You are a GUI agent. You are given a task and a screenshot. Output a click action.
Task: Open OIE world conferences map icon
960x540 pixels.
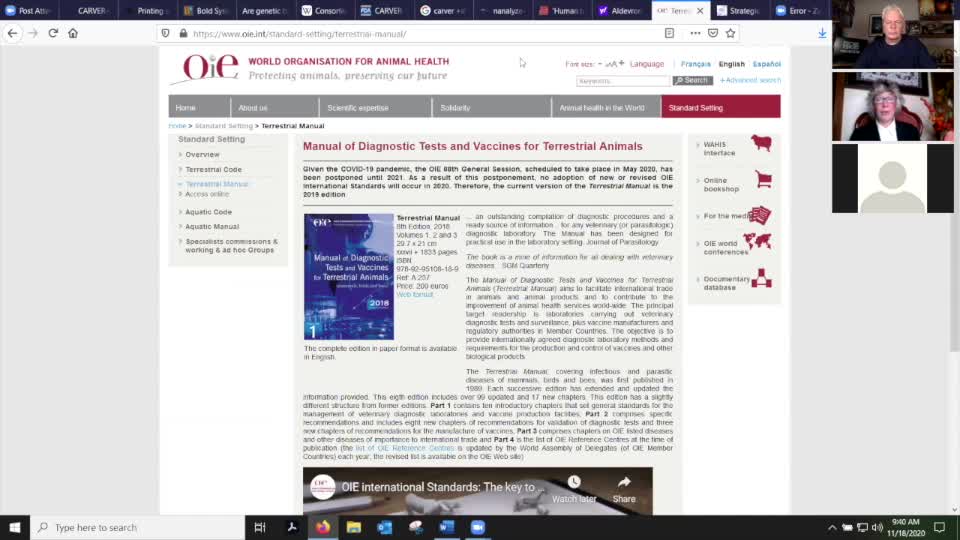(757, 242)
